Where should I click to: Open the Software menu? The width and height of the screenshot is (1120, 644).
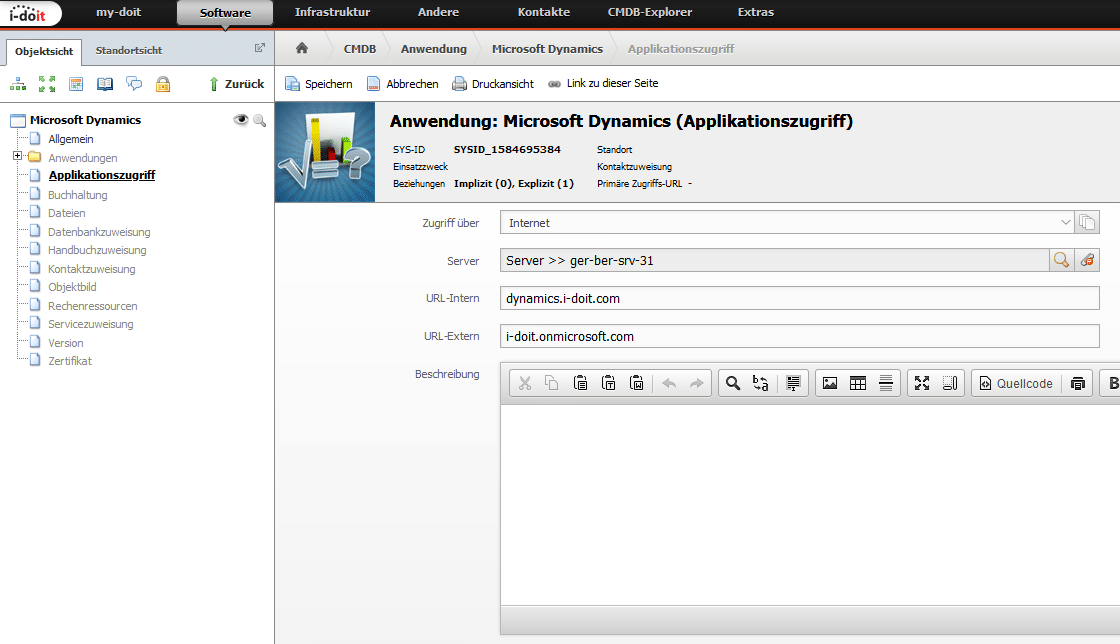point(225,13)
